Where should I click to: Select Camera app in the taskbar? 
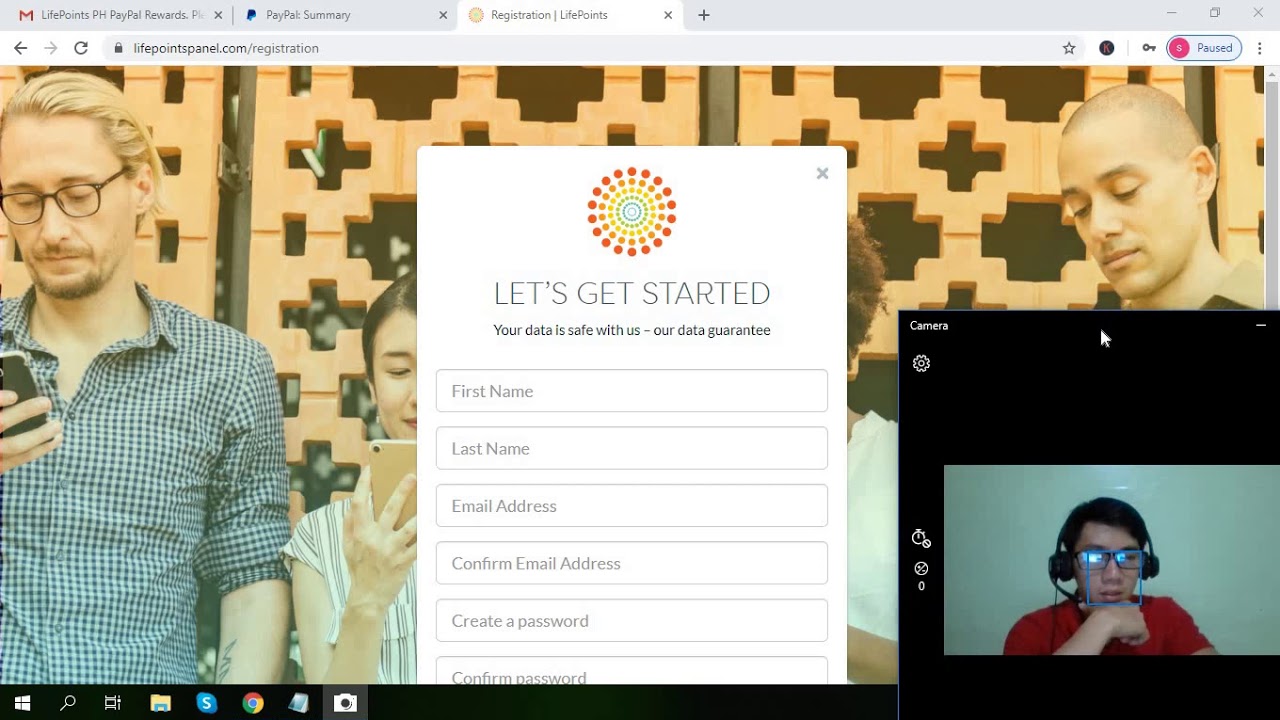click(x=345, y=703)
